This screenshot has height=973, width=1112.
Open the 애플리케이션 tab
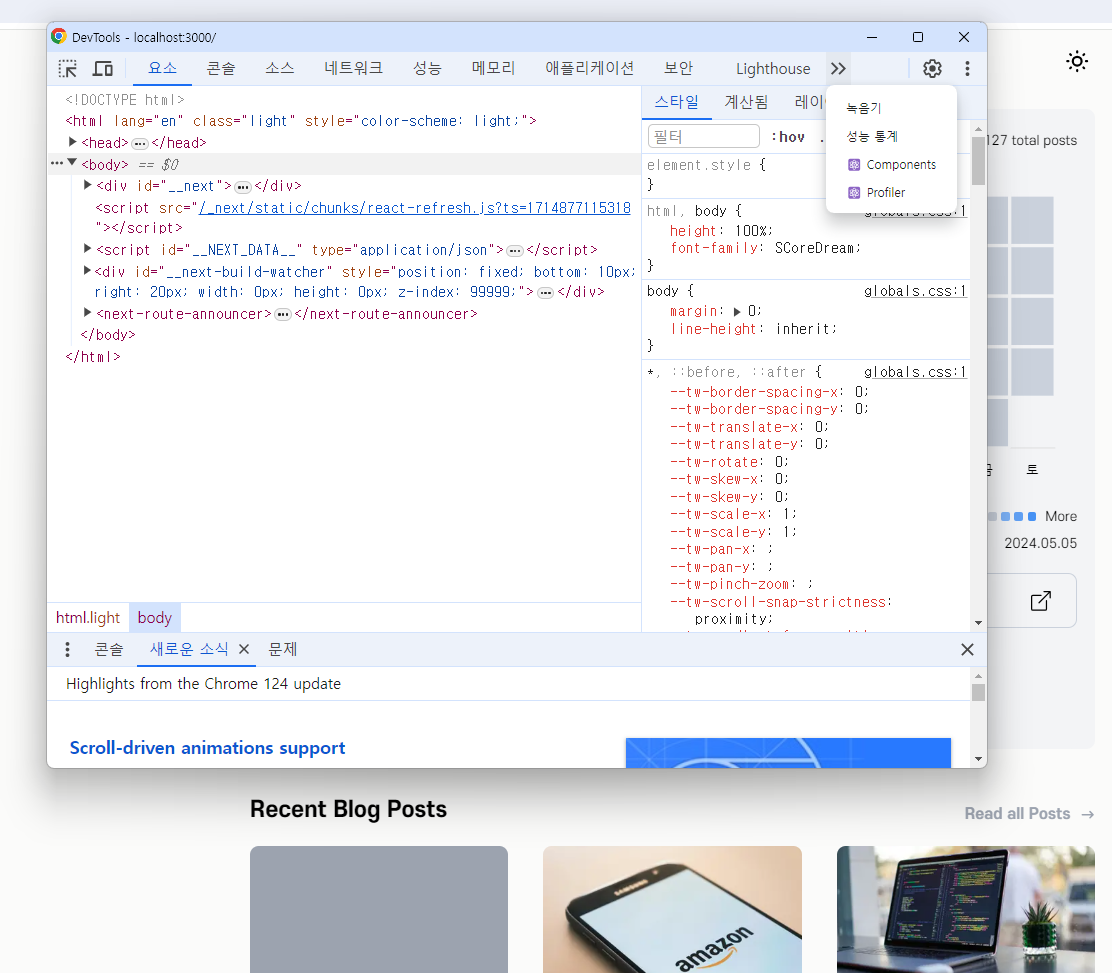click(589, 69)
